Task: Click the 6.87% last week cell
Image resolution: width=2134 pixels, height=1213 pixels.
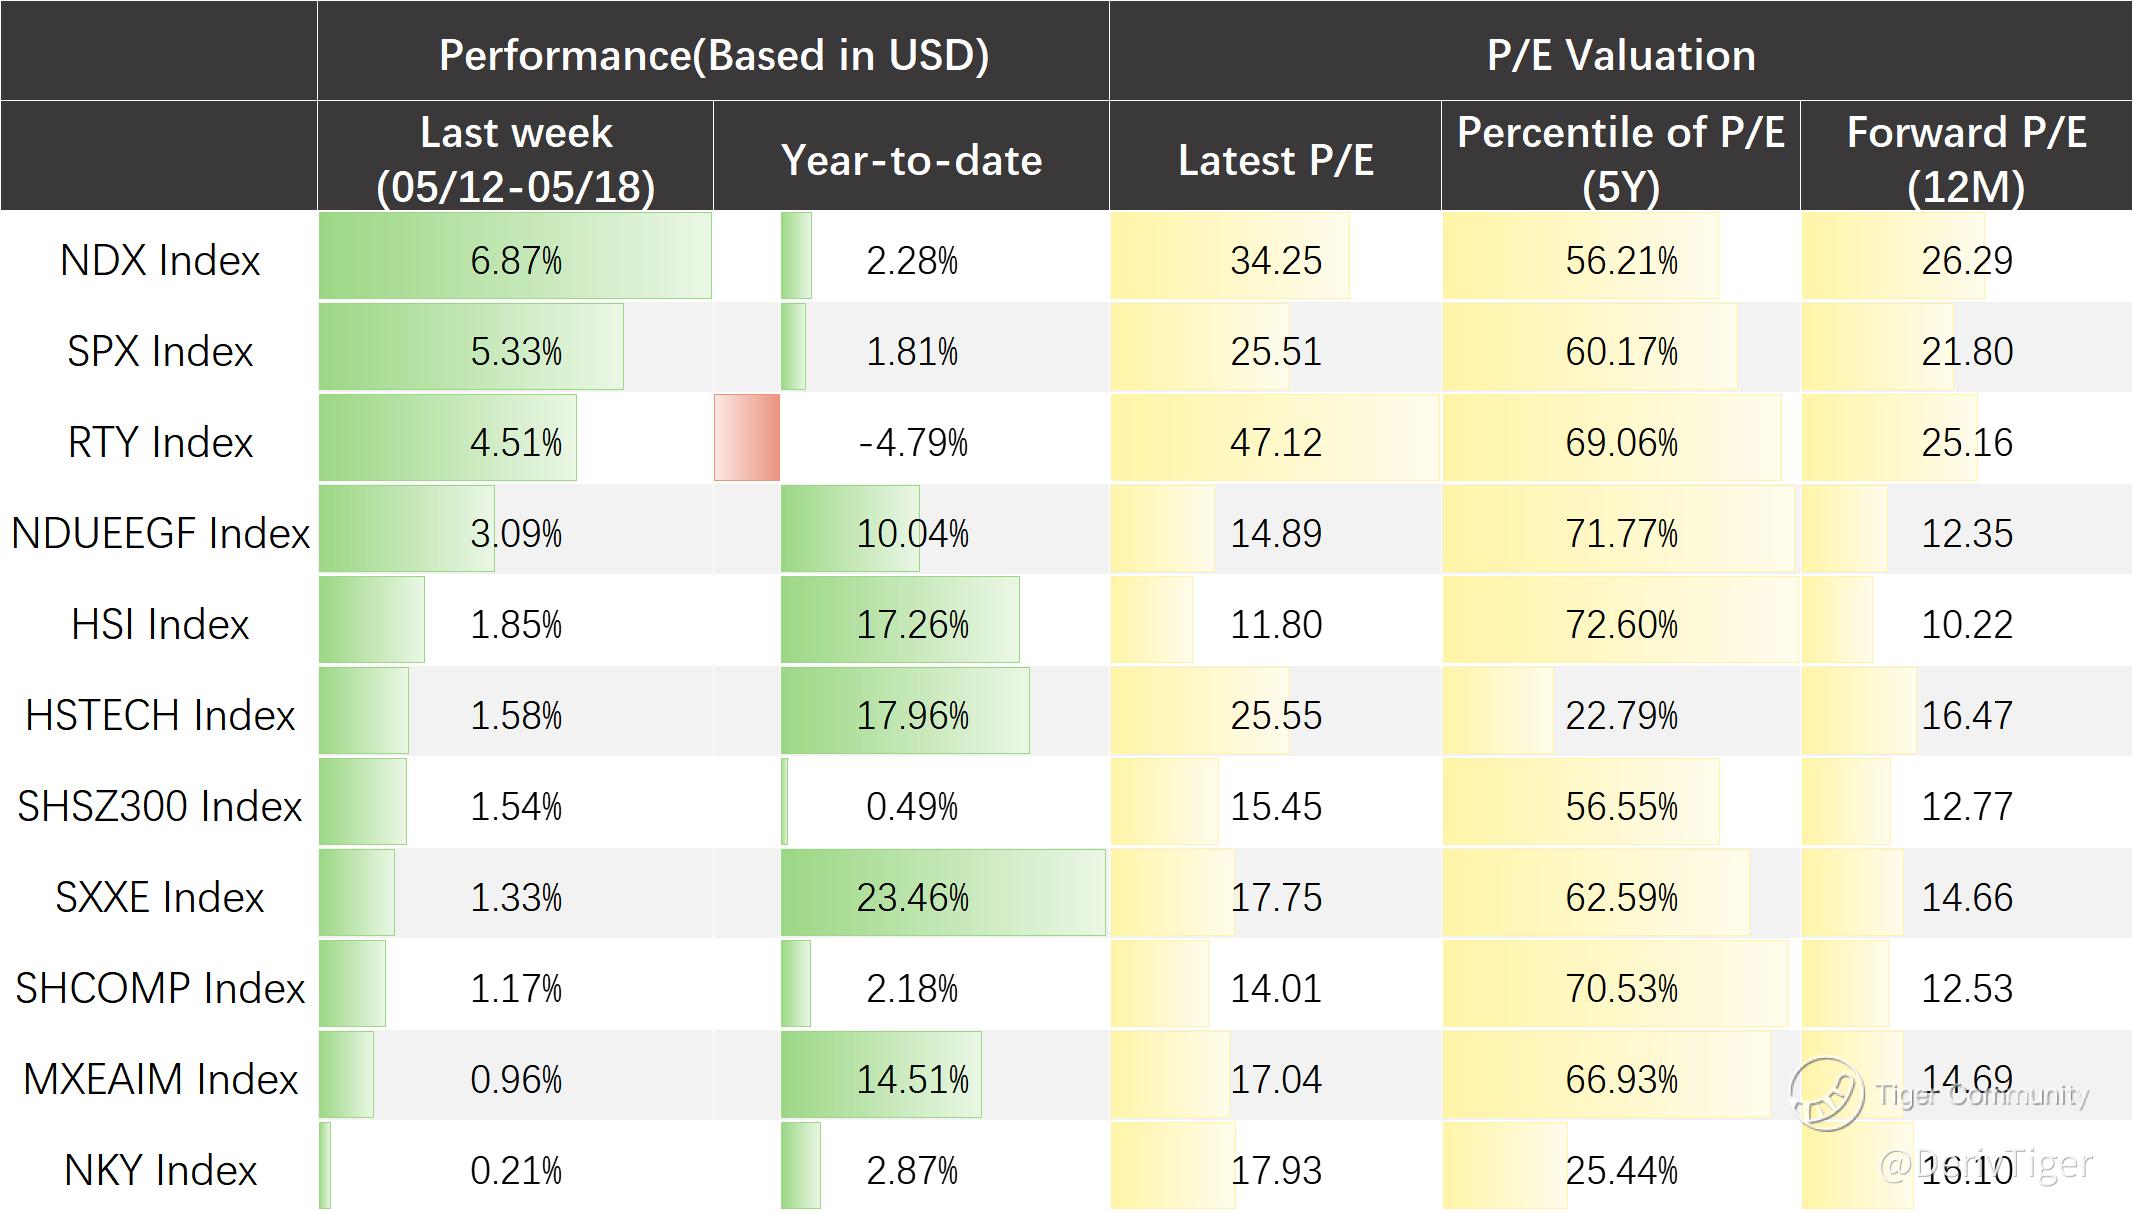Action: pos(515,260)
